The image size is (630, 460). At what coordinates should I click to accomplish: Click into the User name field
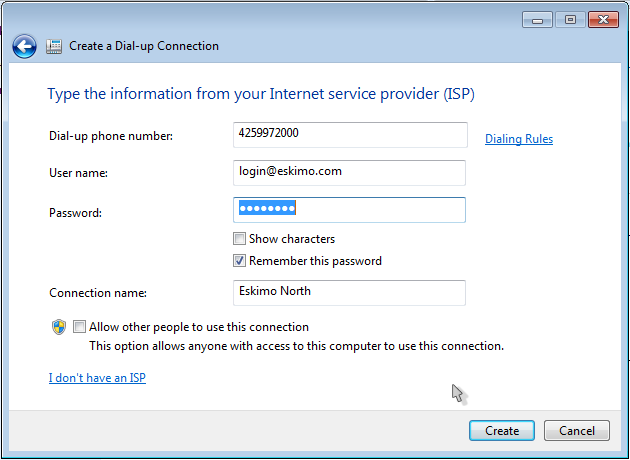(x=349, y=173)
